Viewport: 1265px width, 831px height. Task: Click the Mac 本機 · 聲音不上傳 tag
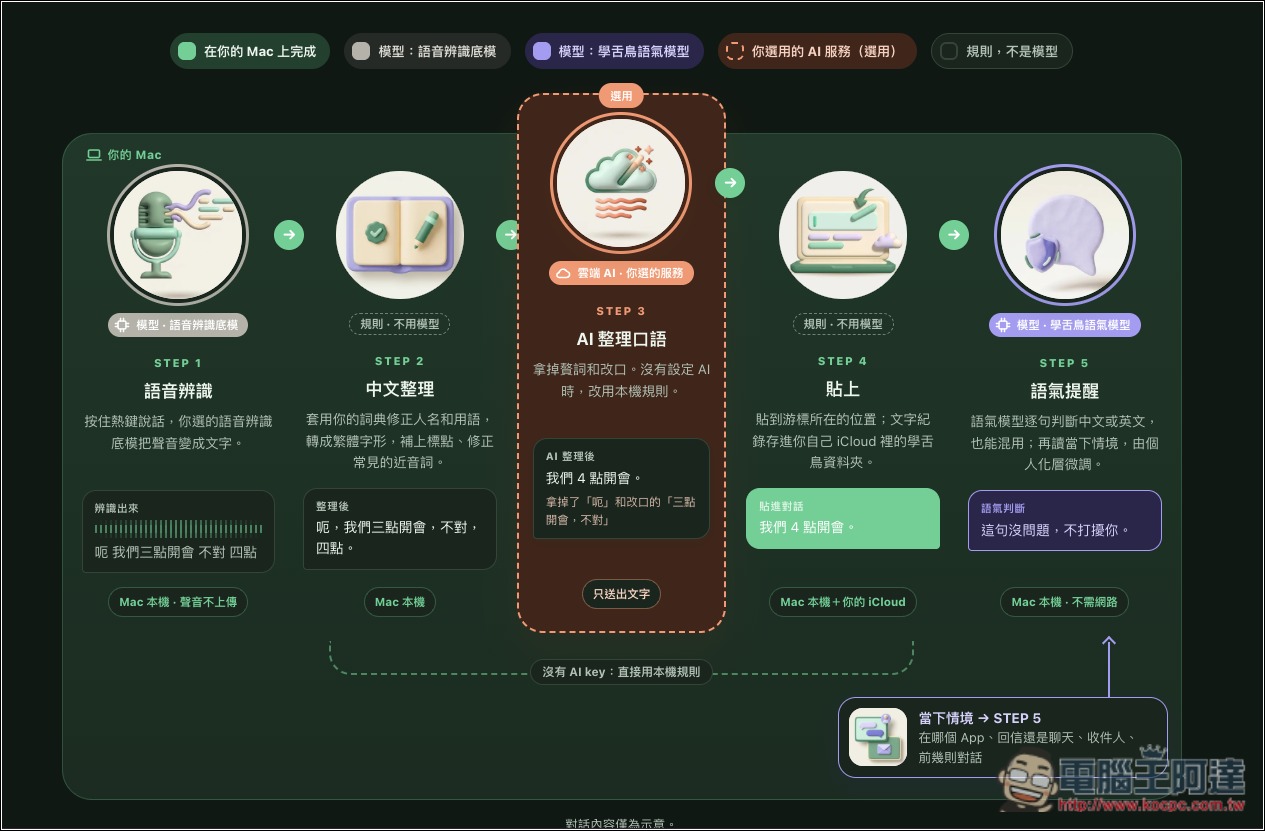(x=178, y=602)
